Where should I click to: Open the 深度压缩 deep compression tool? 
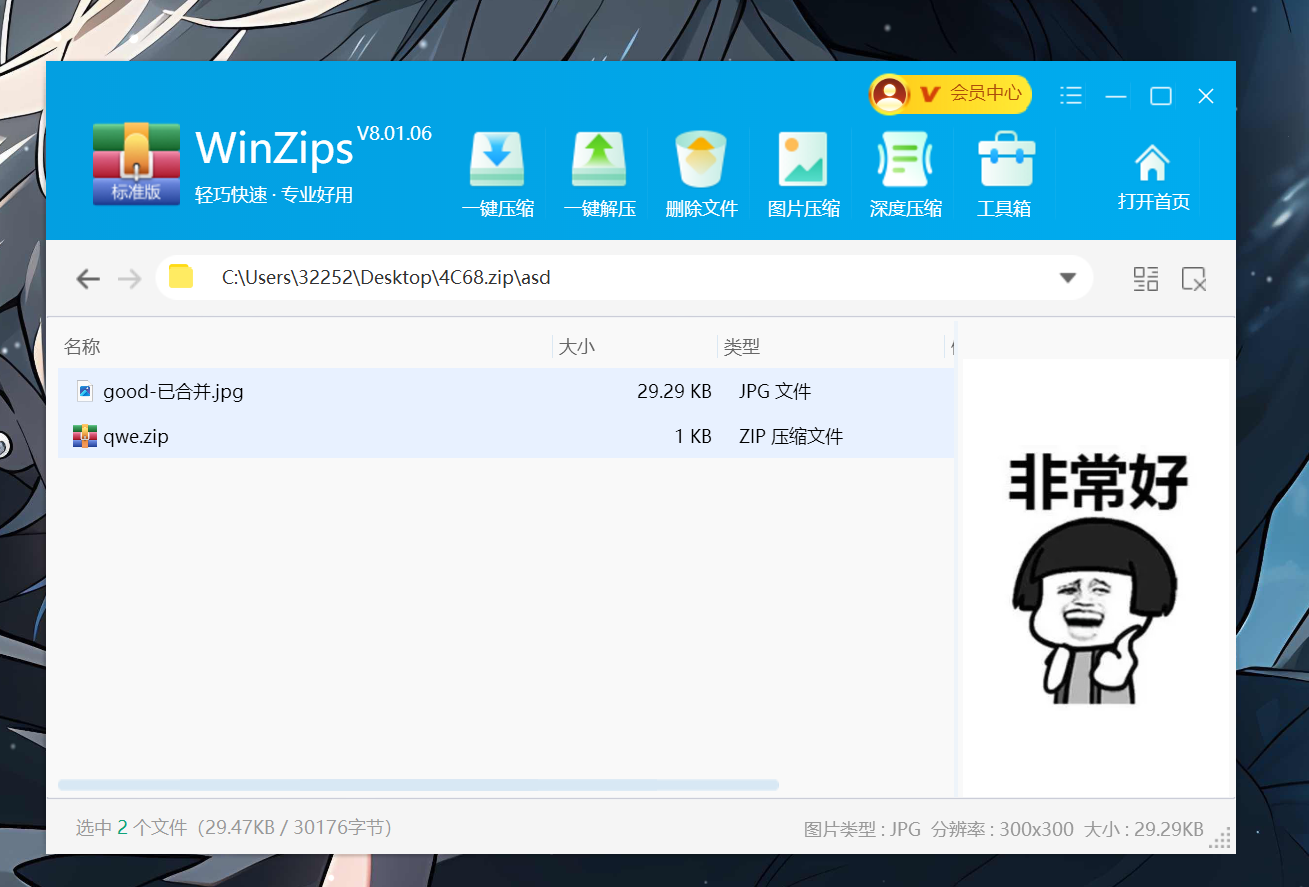(x=905, y=161)
